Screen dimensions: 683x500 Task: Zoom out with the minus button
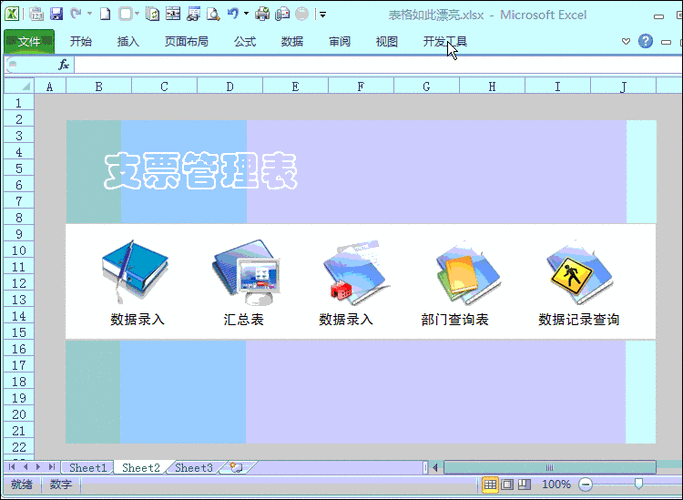coord(585,484)
